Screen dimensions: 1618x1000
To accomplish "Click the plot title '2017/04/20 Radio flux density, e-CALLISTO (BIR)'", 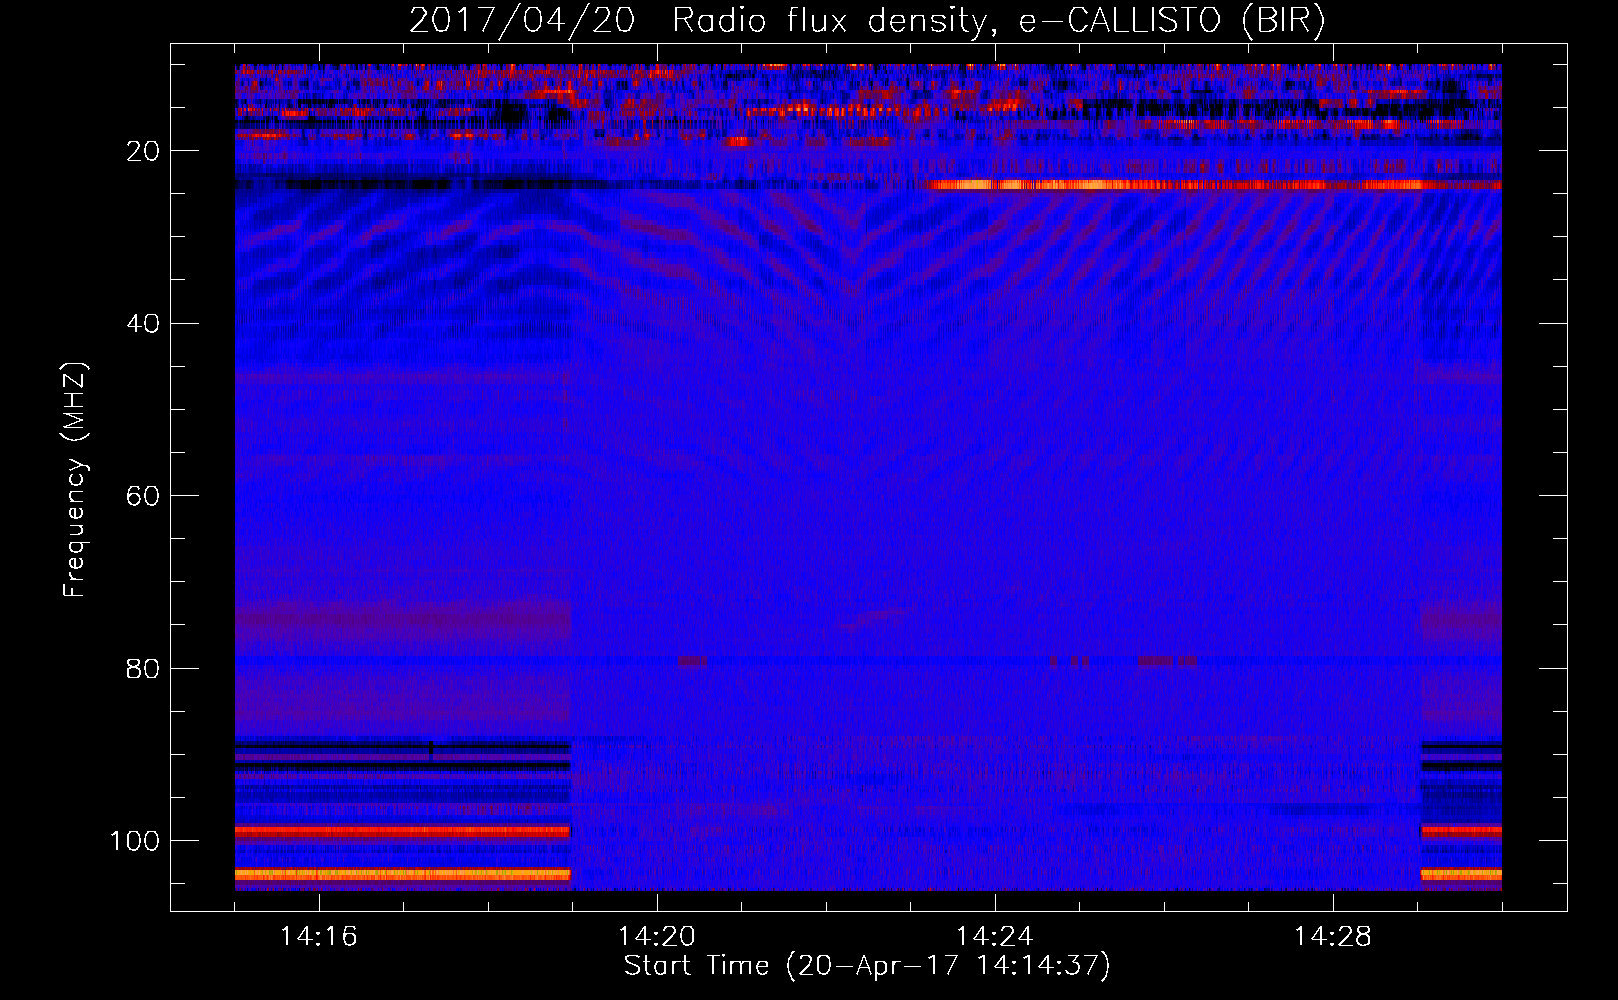I will point(867,20).
